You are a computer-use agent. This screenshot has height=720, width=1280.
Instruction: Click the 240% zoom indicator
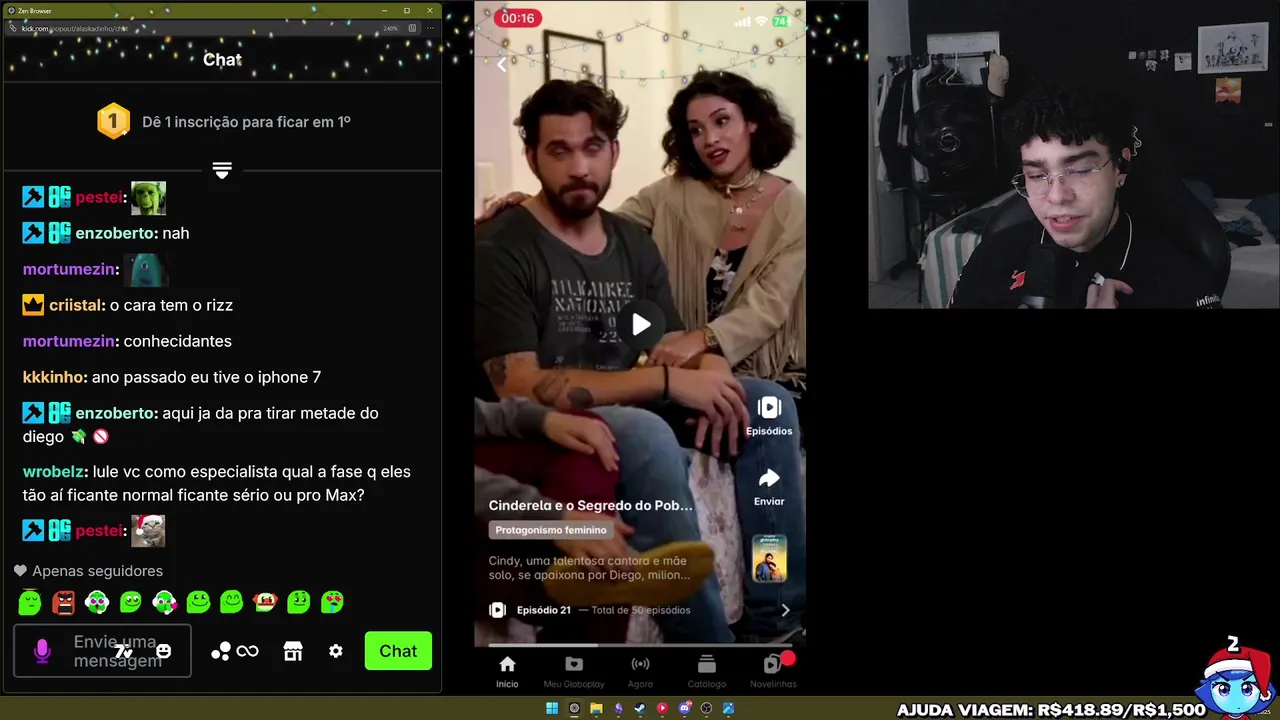pos(391,28)
